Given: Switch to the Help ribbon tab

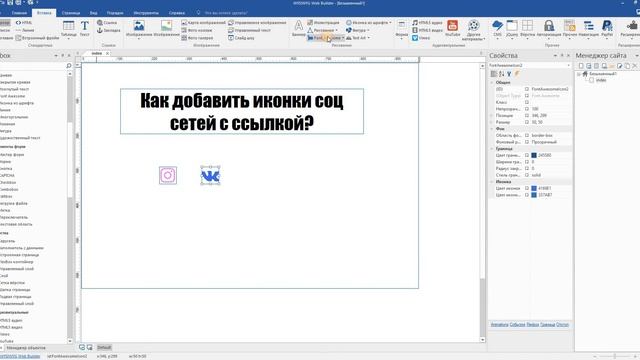Looking at the screenshot, I should pos(176,13).
